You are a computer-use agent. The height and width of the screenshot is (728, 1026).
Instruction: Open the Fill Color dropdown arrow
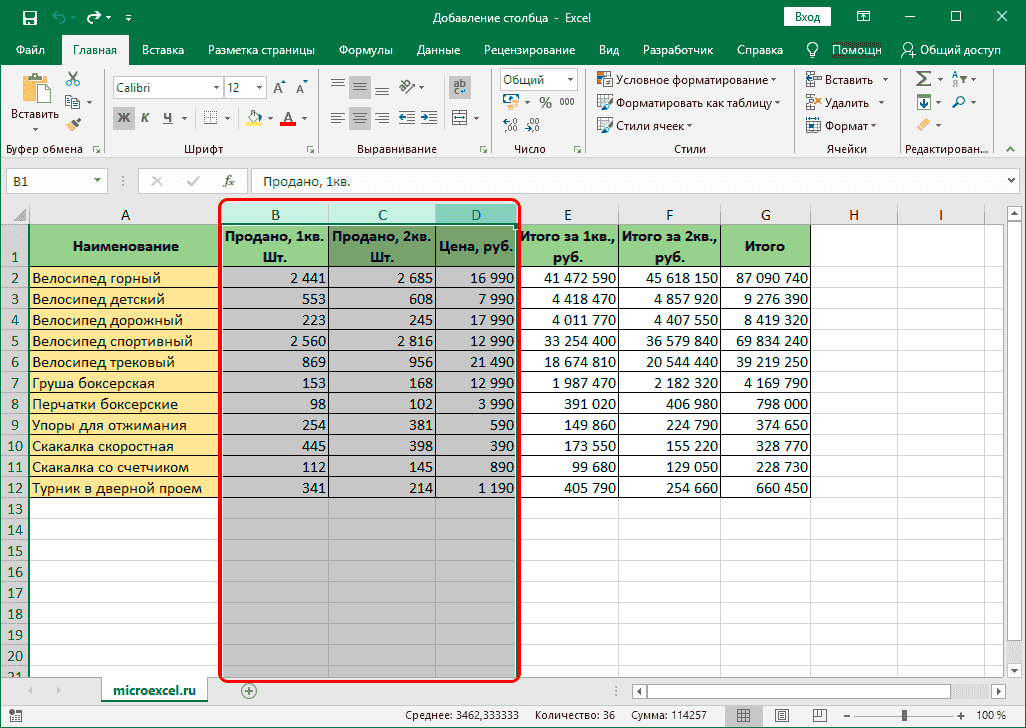pos(270,118)
